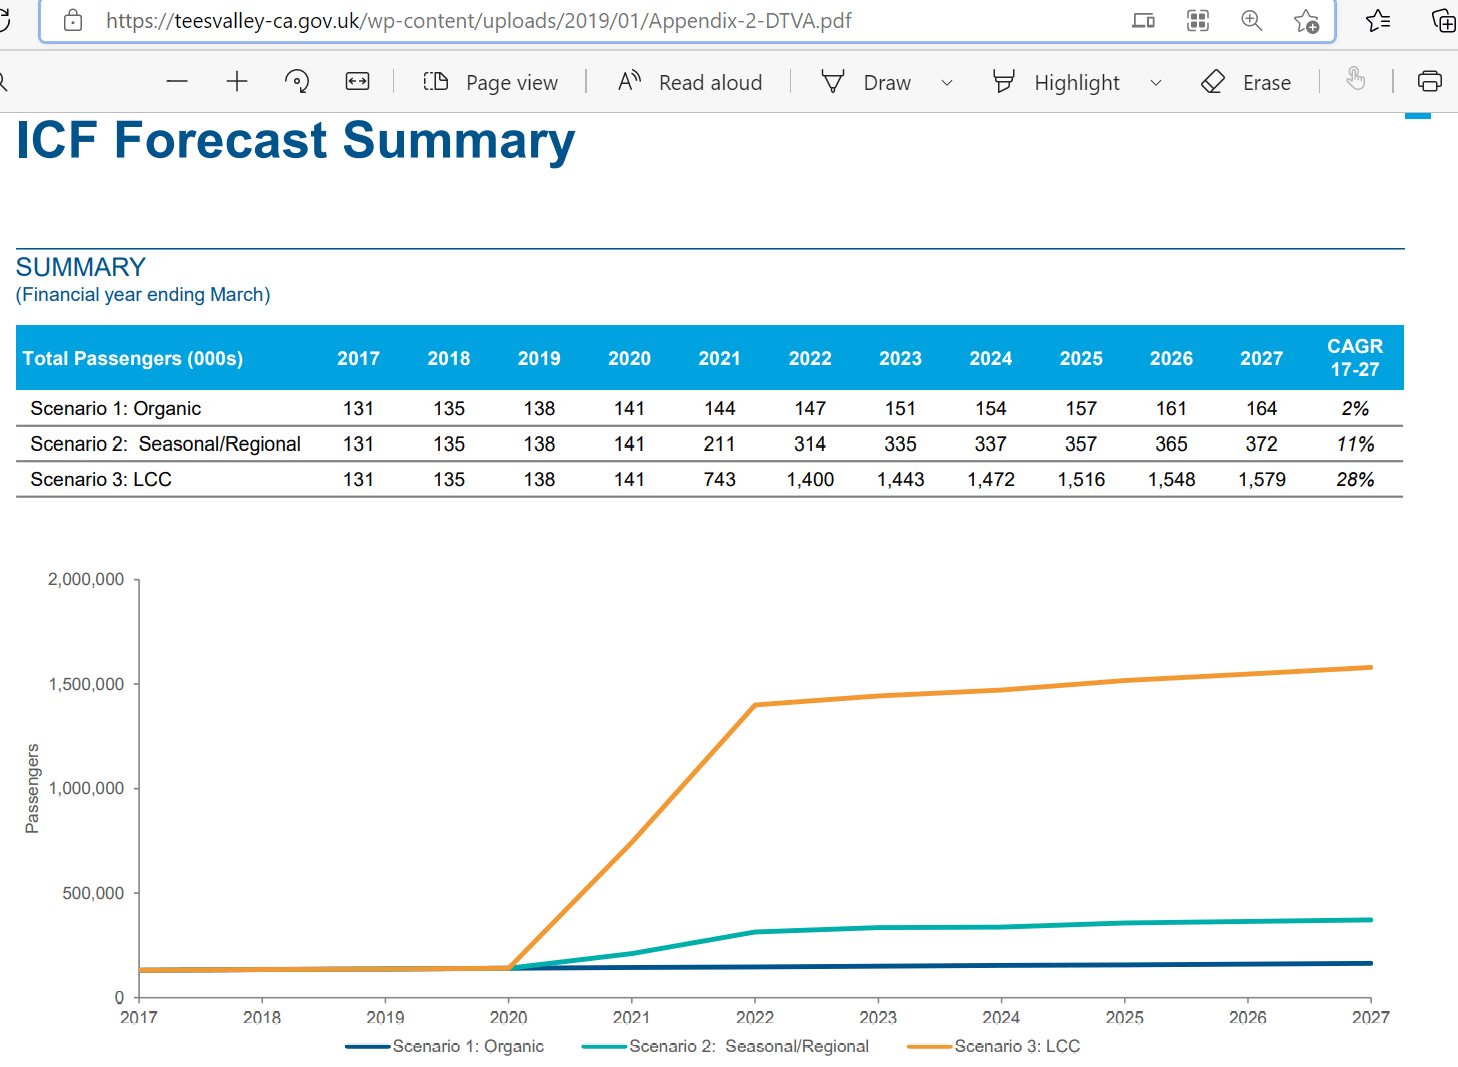Click the "11%" CAGR value
The width and height of the screenshot is (1458, 1067).
[x=1355, y=444]
